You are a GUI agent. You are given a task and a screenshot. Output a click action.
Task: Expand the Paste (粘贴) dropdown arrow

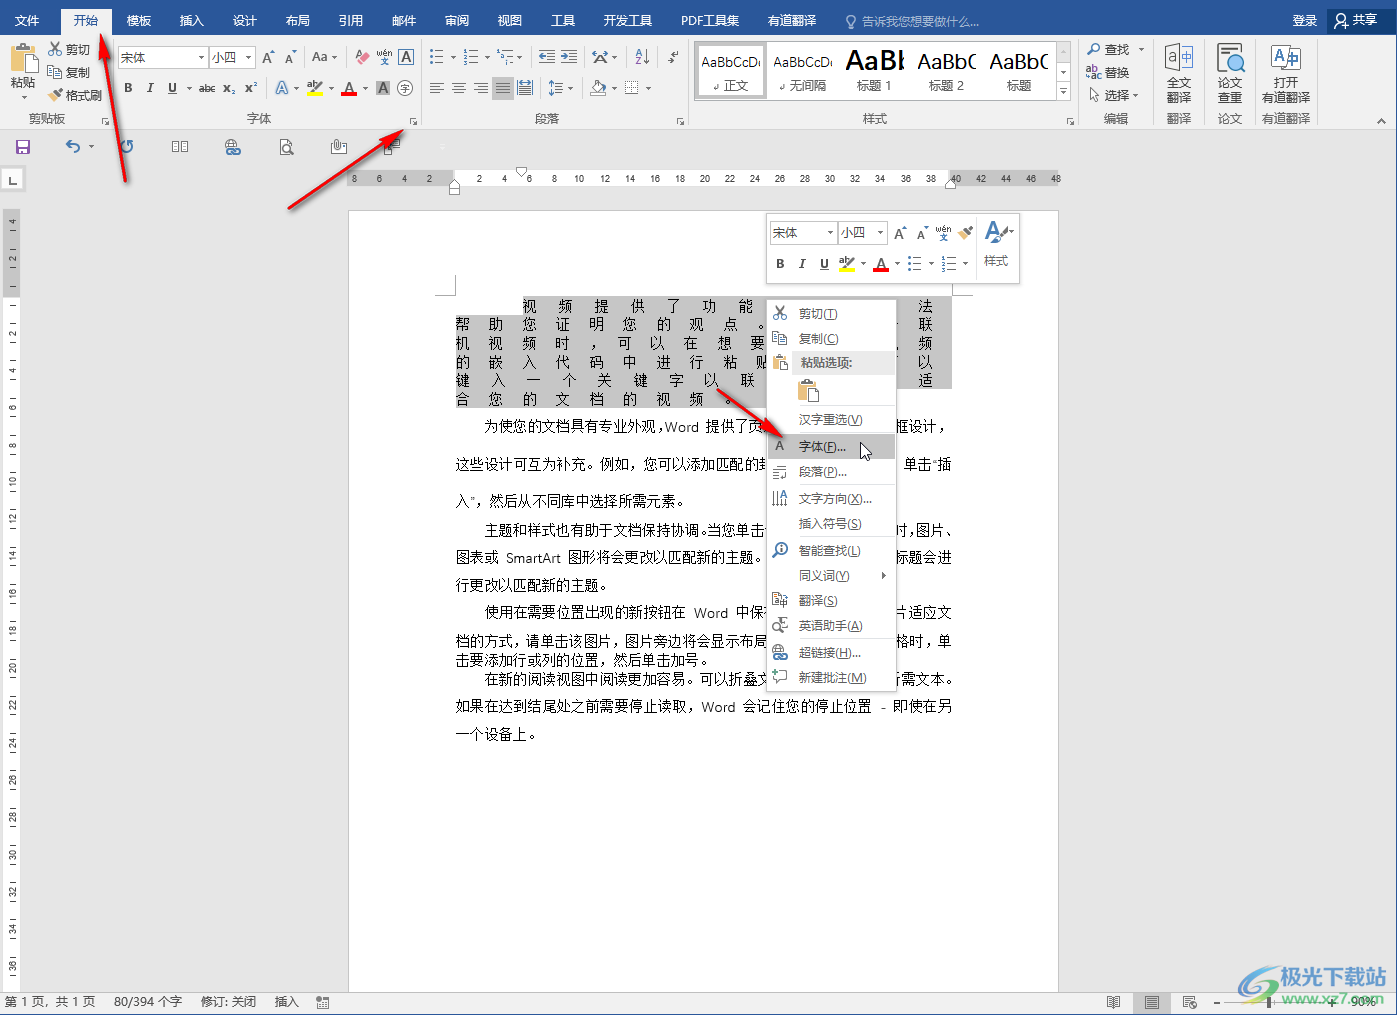click(x=23, y=96)
